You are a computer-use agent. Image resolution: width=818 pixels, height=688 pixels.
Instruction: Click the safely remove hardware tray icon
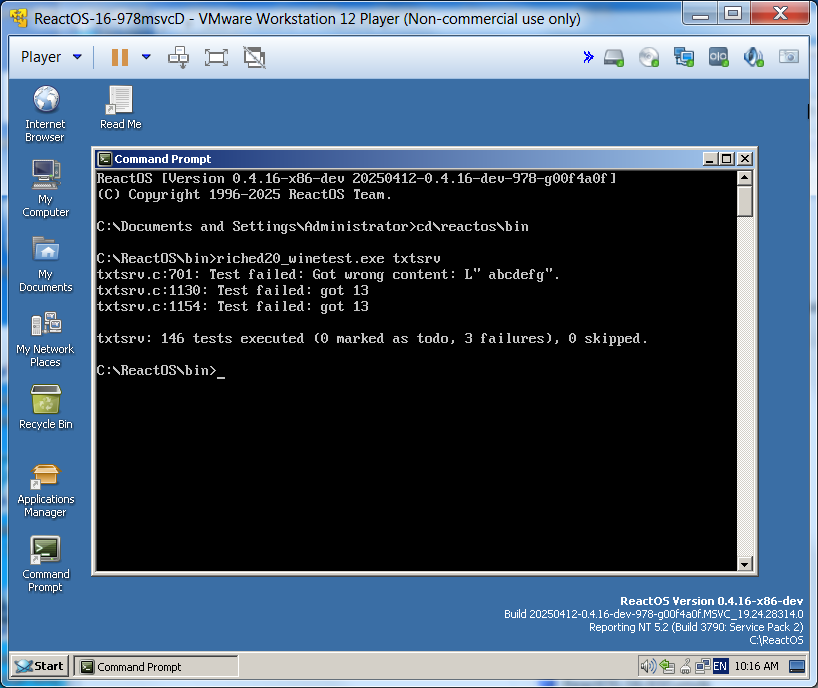[x=685, y=666]
